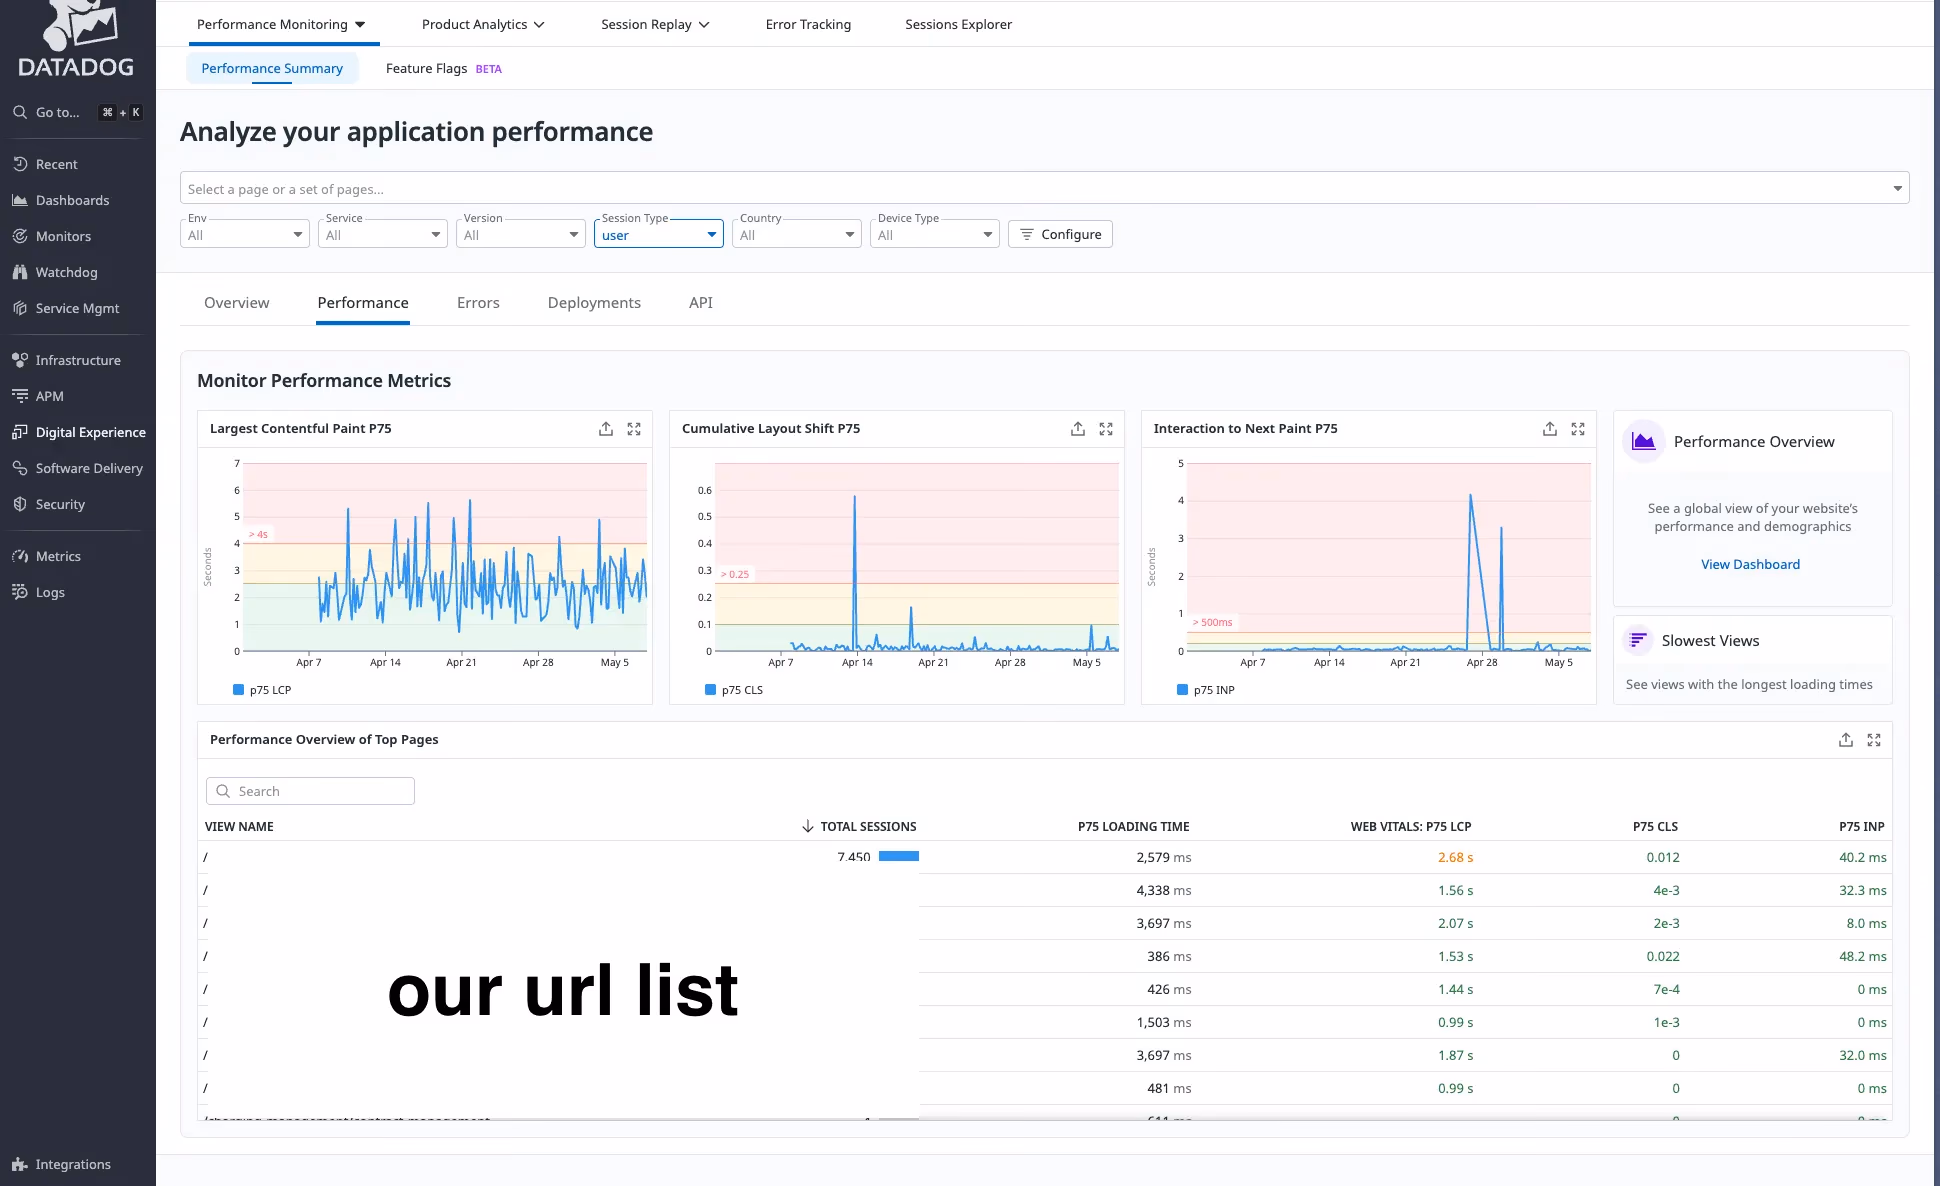Open Integrations at the sidebar bottom
This screenshot has width=1940, height=1186.
pyautogui.click(x=73, y=1164)
